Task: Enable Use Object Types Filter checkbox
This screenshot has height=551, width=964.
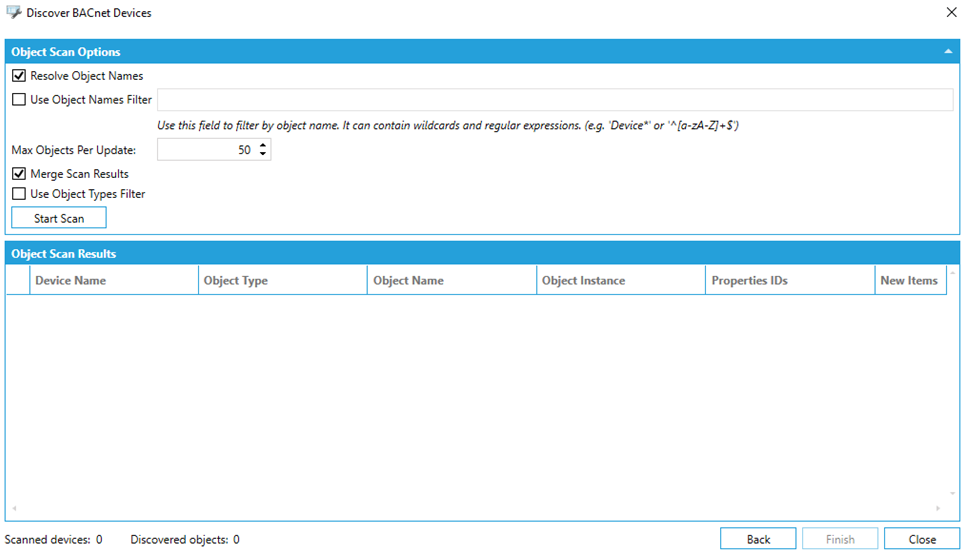Action: (x=19, y=194)
